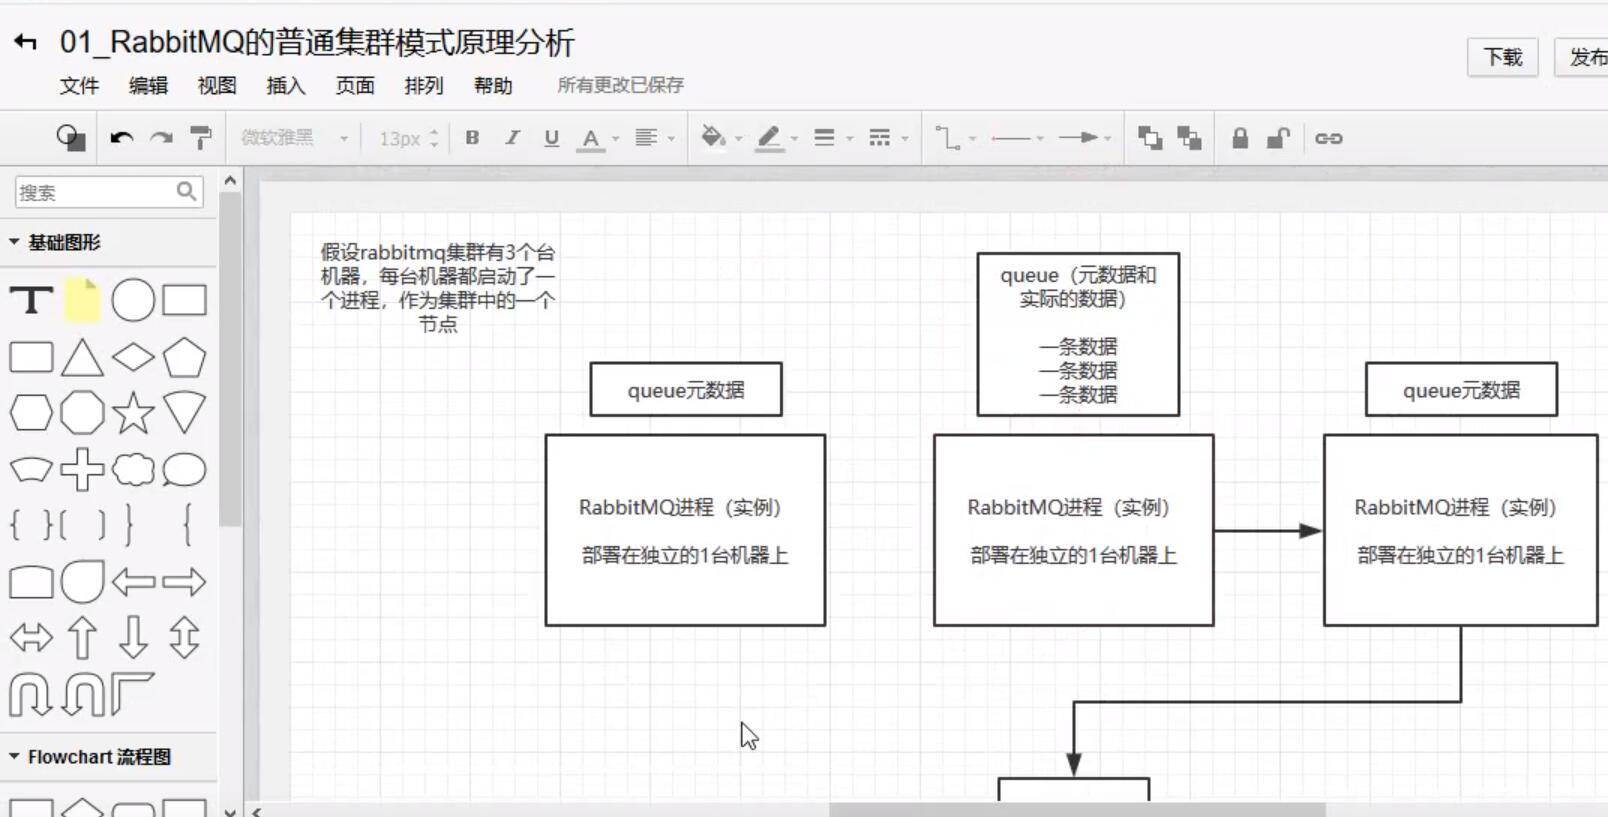Bring selection to front
The height and width of the screenshot is (817, 1608).
1150,138
